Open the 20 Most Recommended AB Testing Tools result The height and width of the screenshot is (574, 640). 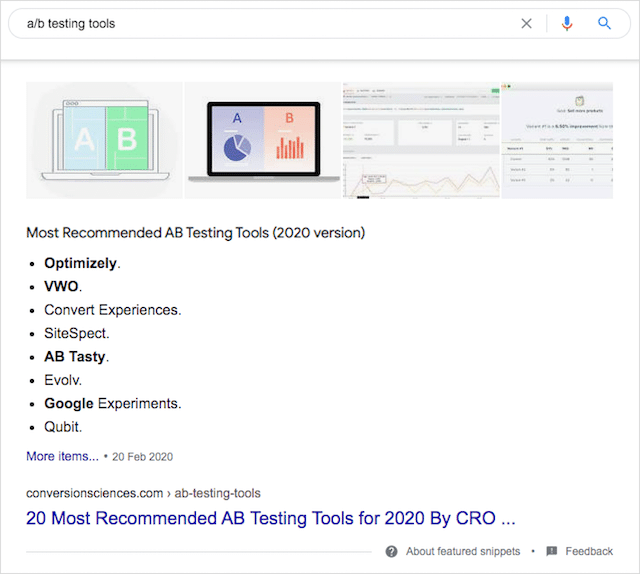pos(270,519)
